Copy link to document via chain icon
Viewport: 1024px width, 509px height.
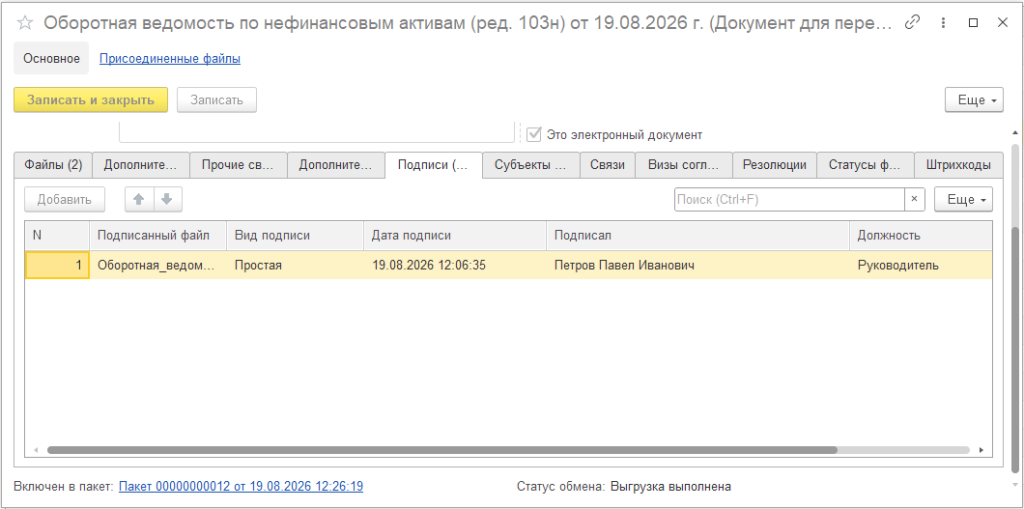coord(912,23)
